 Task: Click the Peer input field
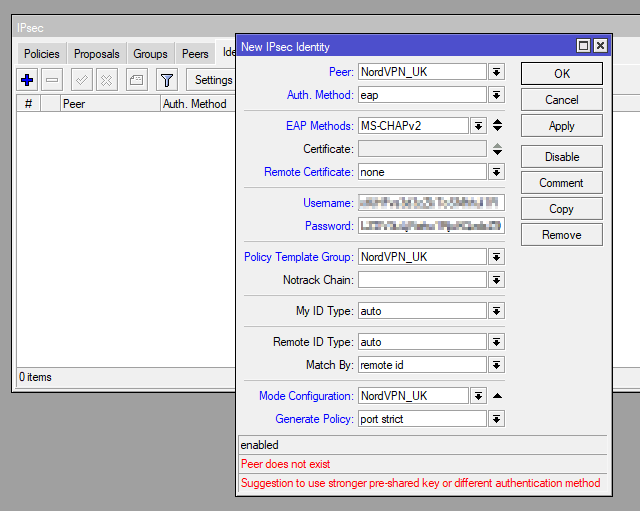tap(422, 72)
